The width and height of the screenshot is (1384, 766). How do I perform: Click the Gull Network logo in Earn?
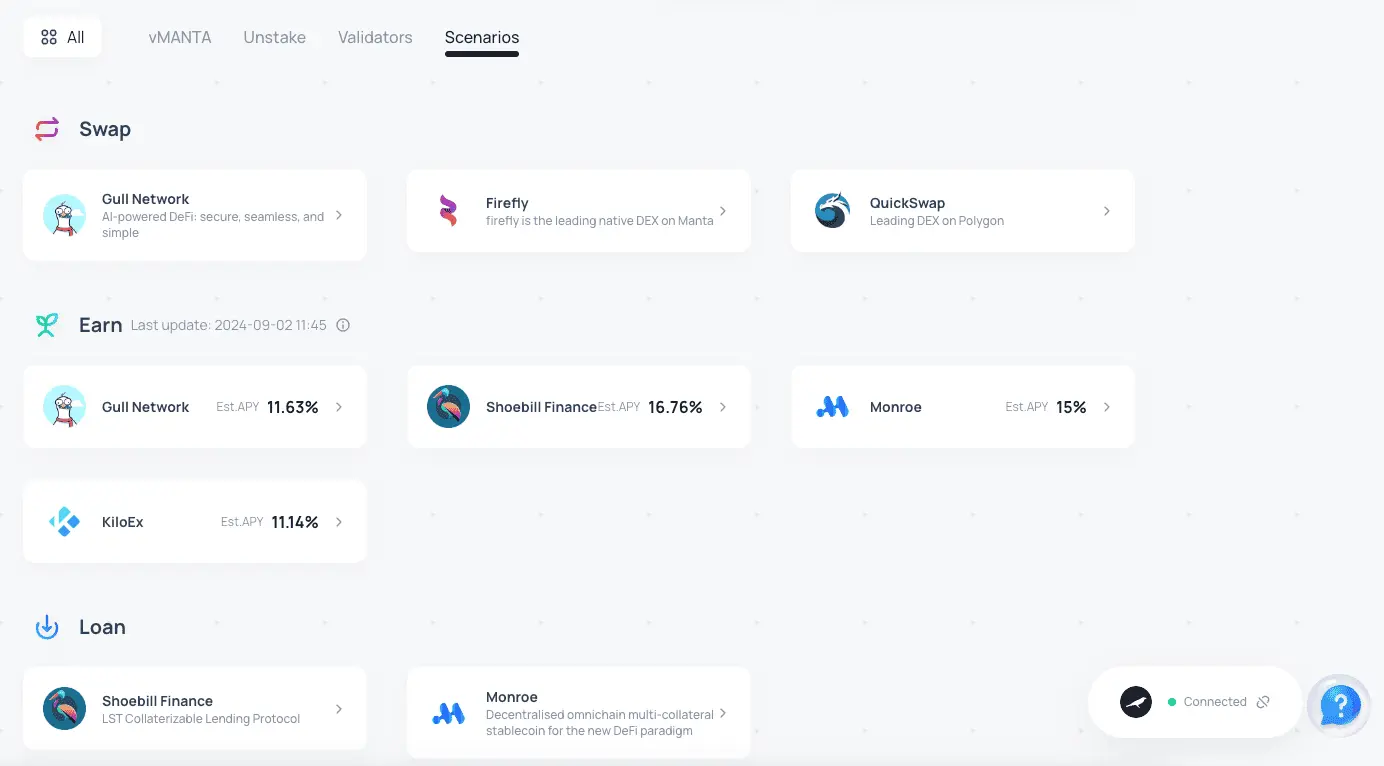click(x=64, y=407)
